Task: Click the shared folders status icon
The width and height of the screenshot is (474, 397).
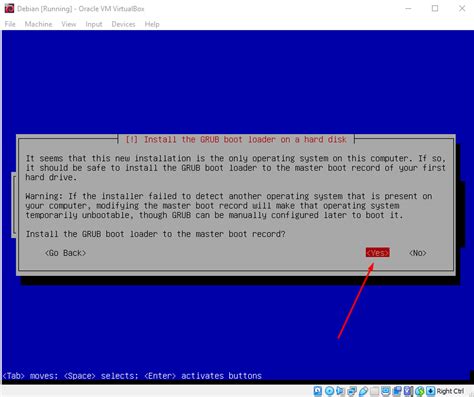Action: 374,391
